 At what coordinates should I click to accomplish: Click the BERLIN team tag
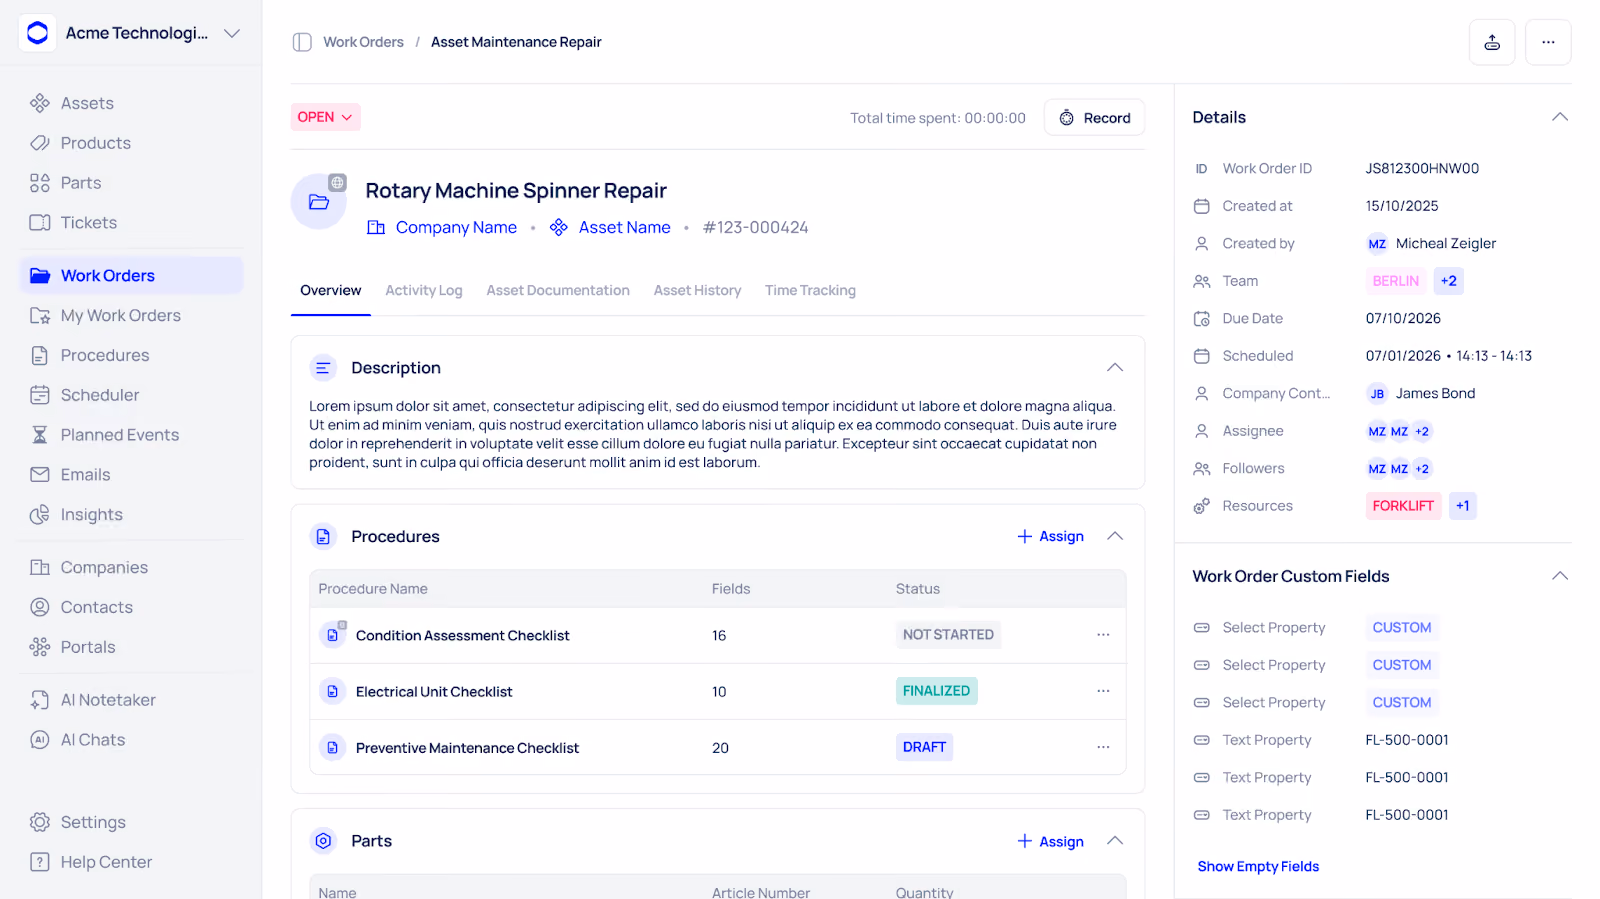[x=1395, y=281]
